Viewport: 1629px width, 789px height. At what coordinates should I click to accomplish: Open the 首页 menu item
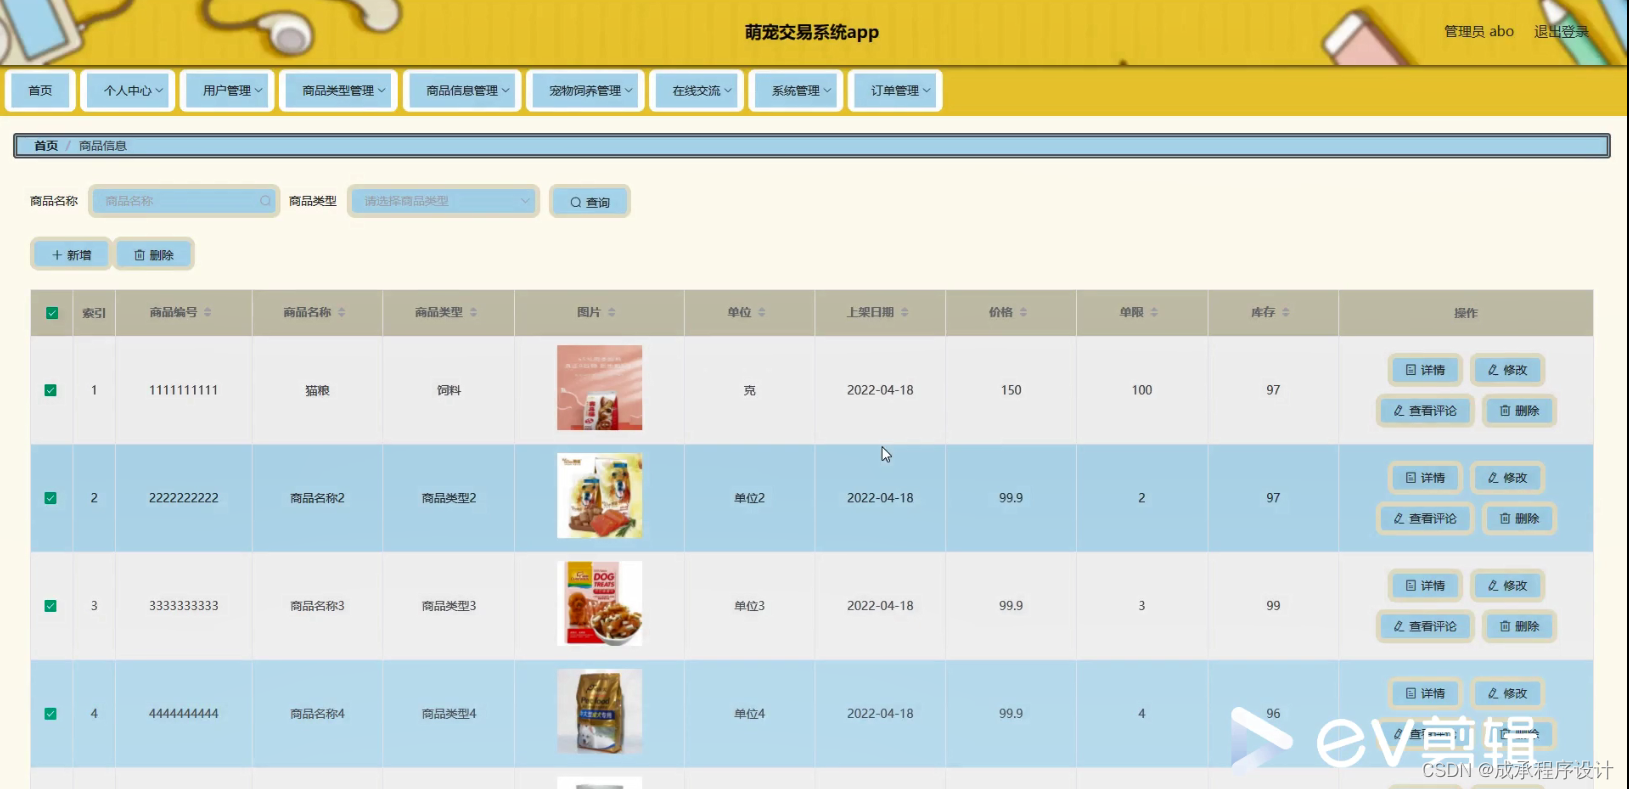(x=40, y=90)
